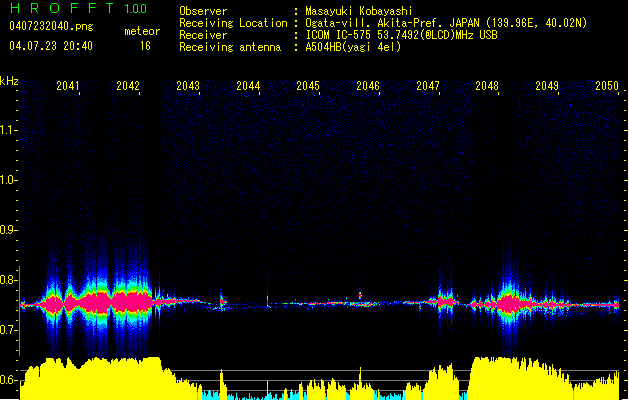Click the 2045 time axis marker
This screenshot has width=629, height=400.
pos(308,86)
